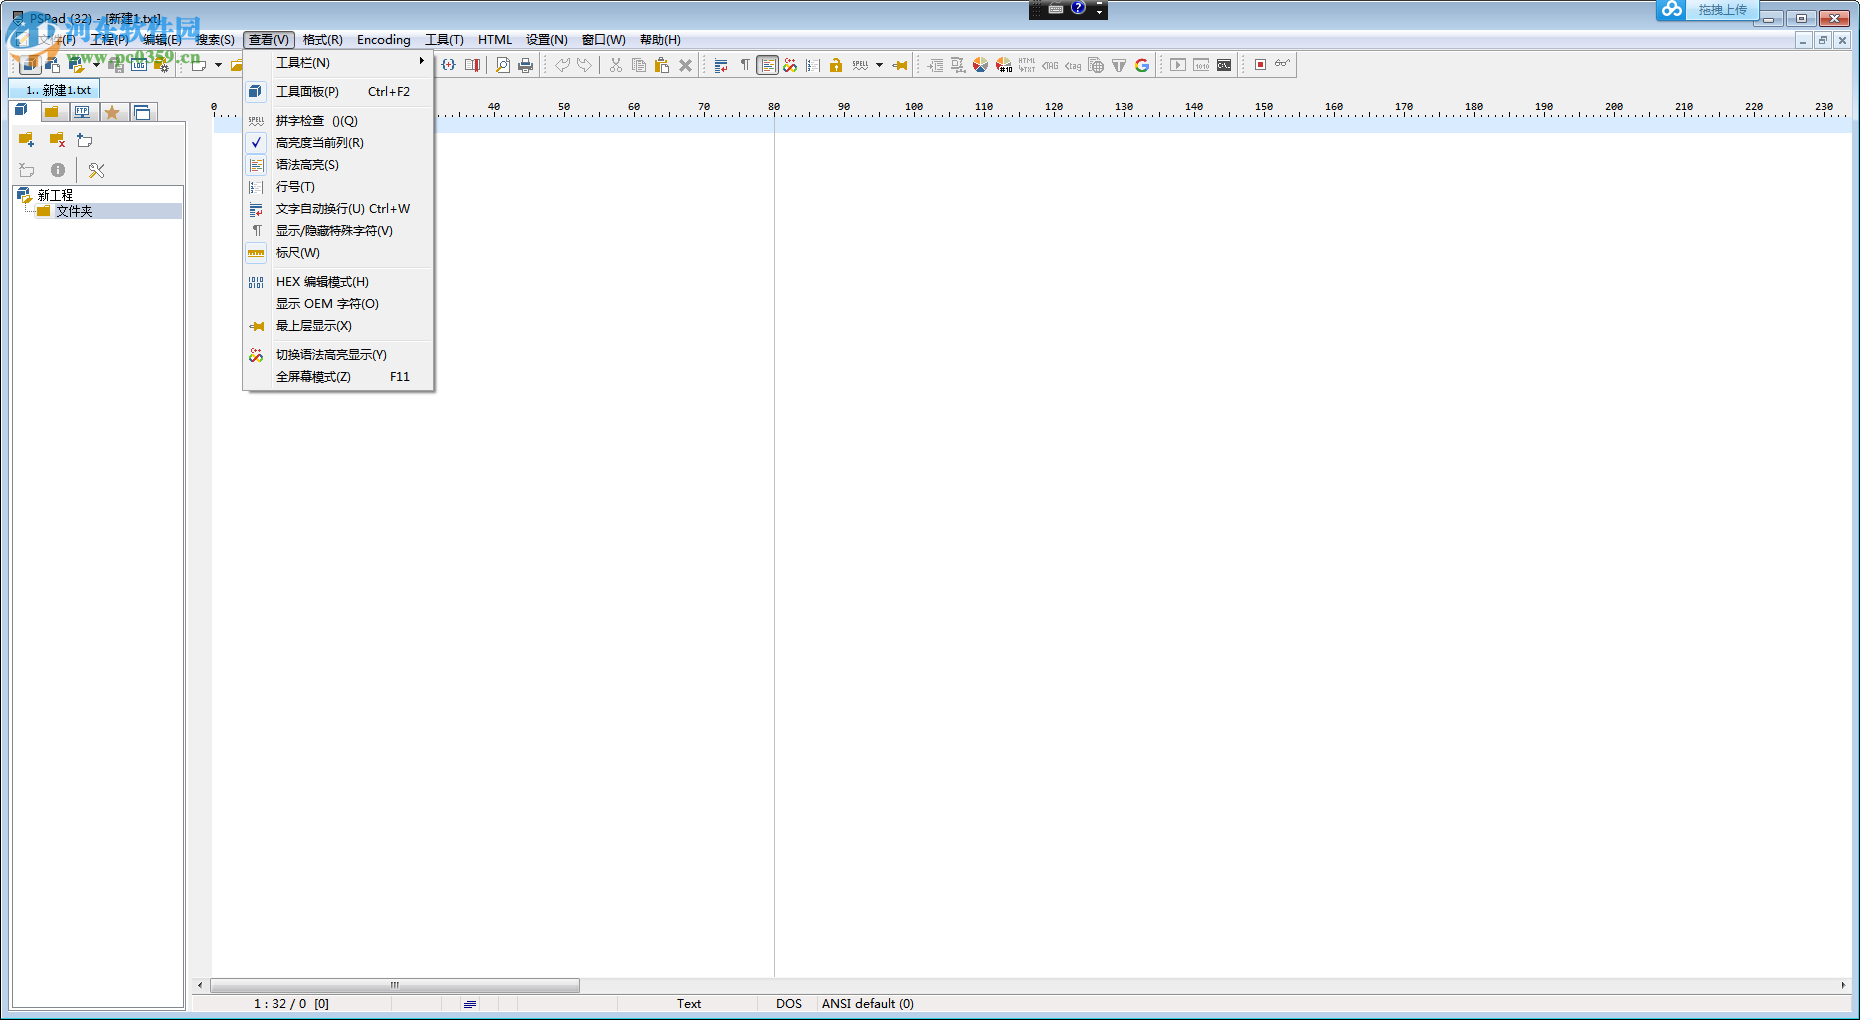Open the spell check dropdown arrow in toolbar
Screen dimensions: 1860x1020
880,66
